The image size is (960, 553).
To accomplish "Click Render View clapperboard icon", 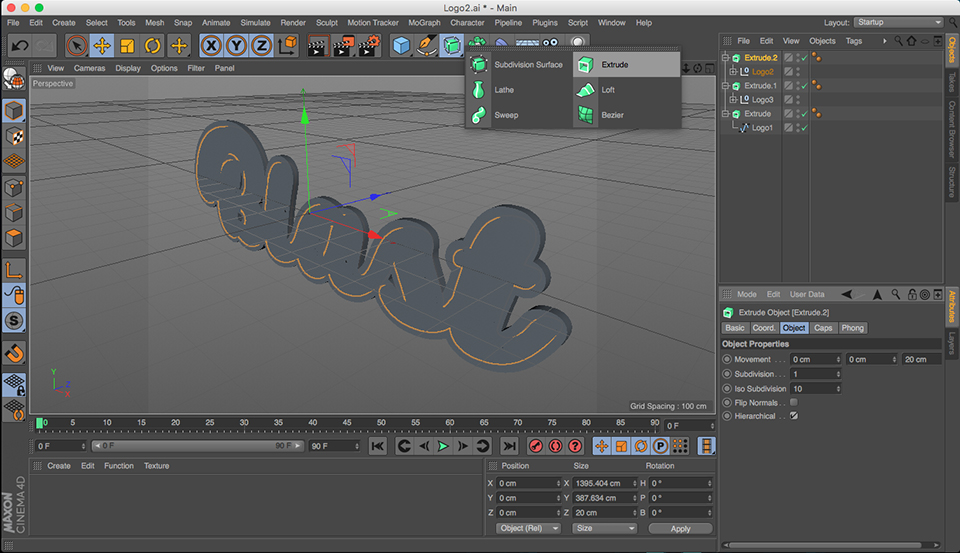I will [317, 45].
